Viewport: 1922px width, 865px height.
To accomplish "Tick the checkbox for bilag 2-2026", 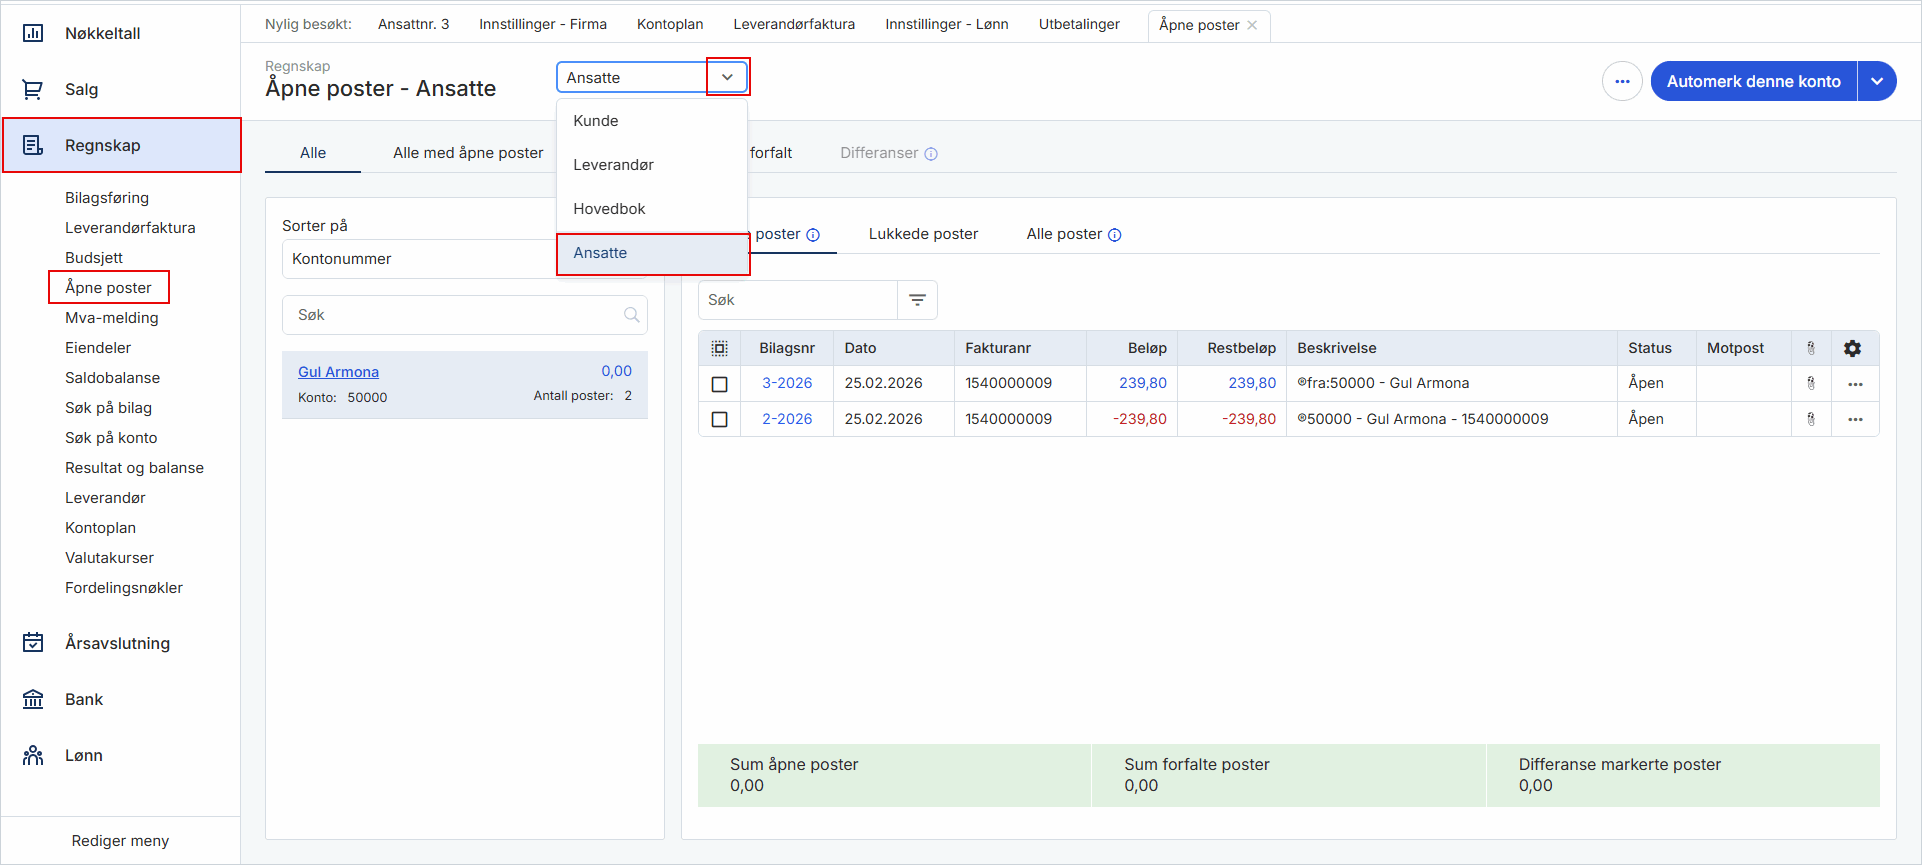I will (719, 419).
